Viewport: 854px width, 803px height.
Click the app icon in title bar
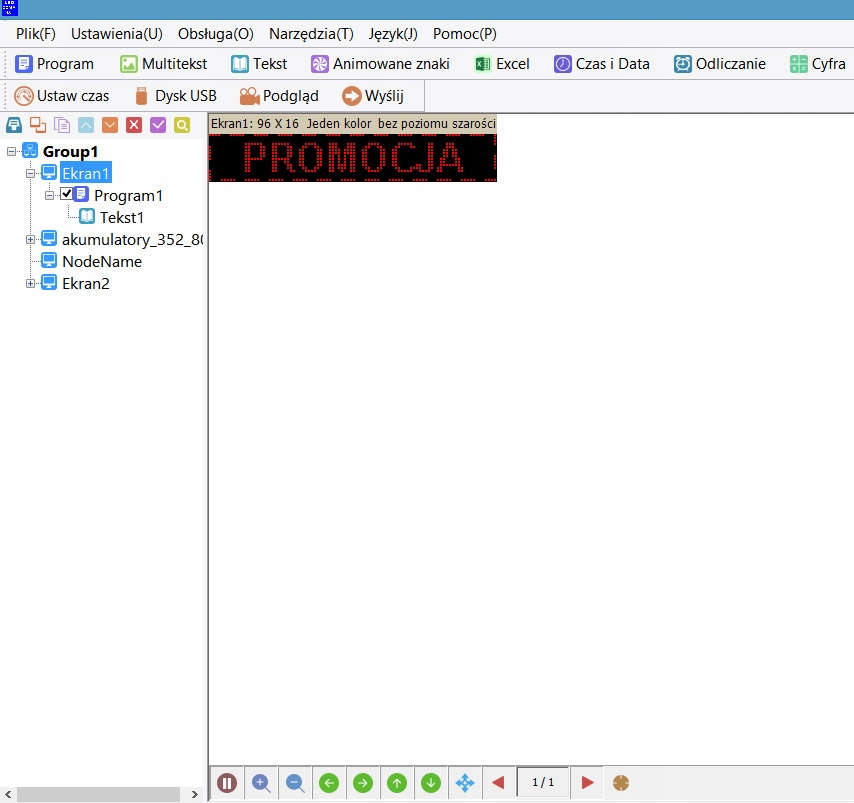click(x=10, y=8)
